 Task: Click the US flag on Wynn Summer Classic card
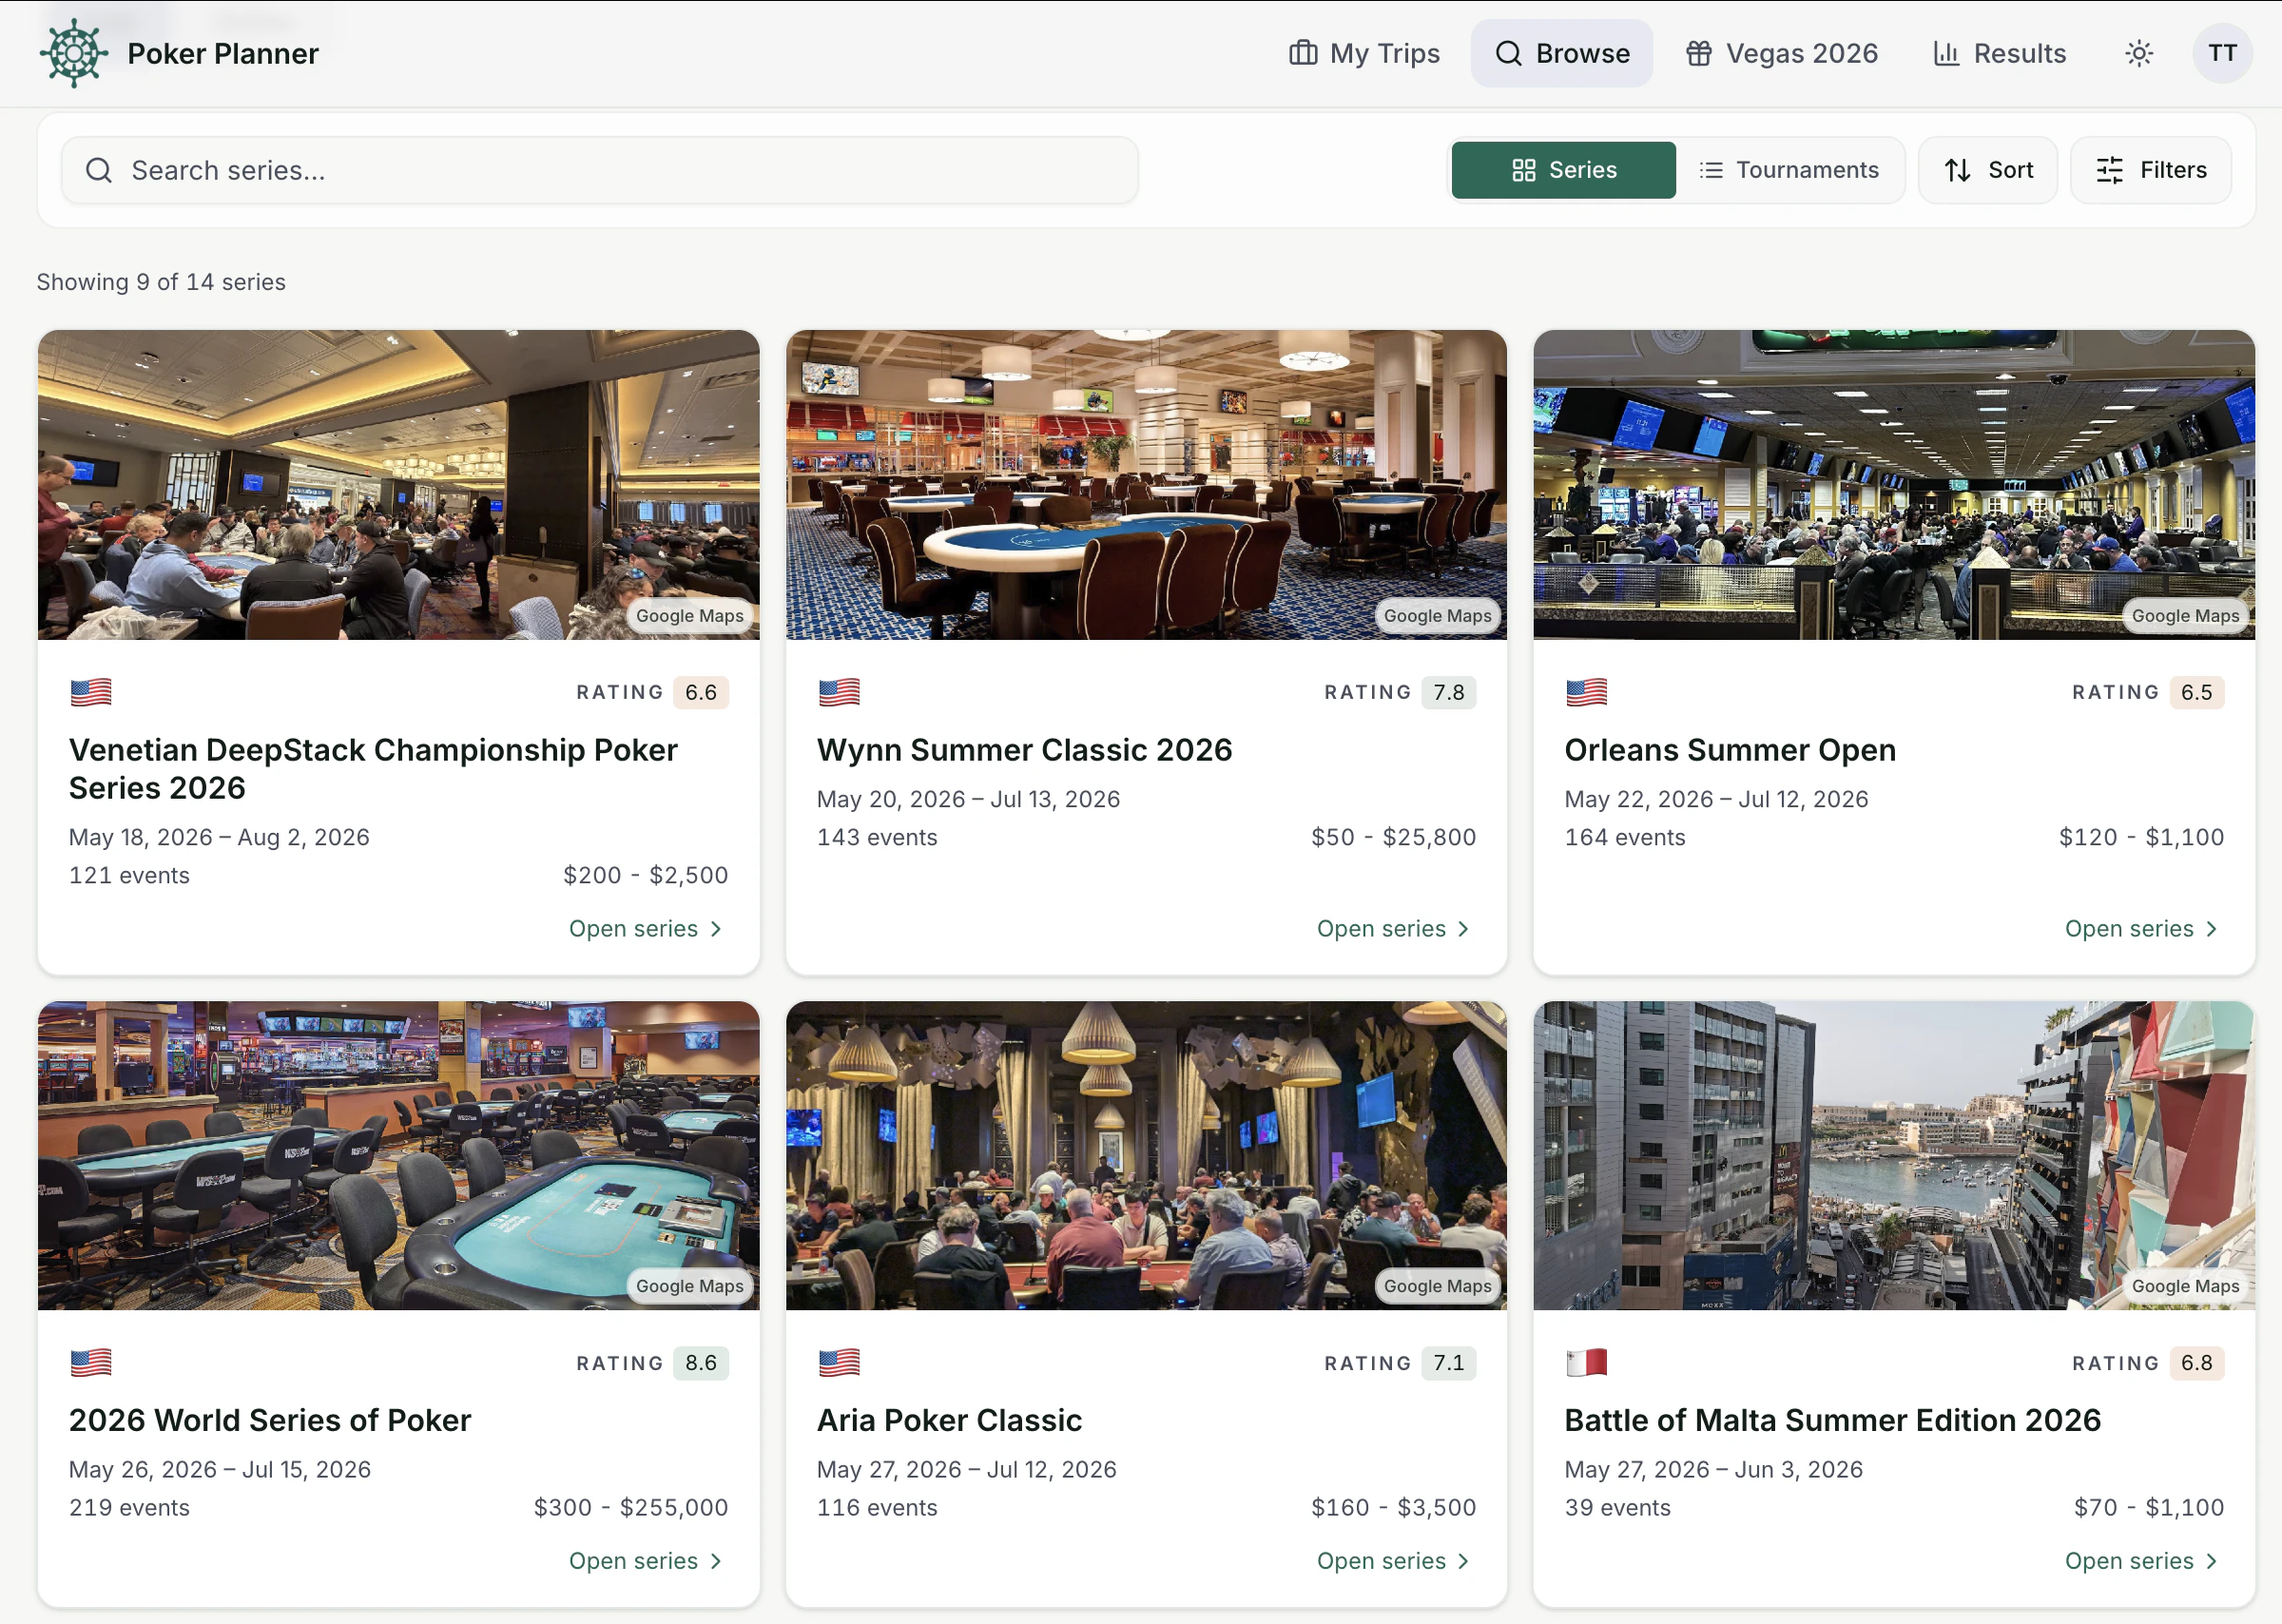[x=839, y=692]
